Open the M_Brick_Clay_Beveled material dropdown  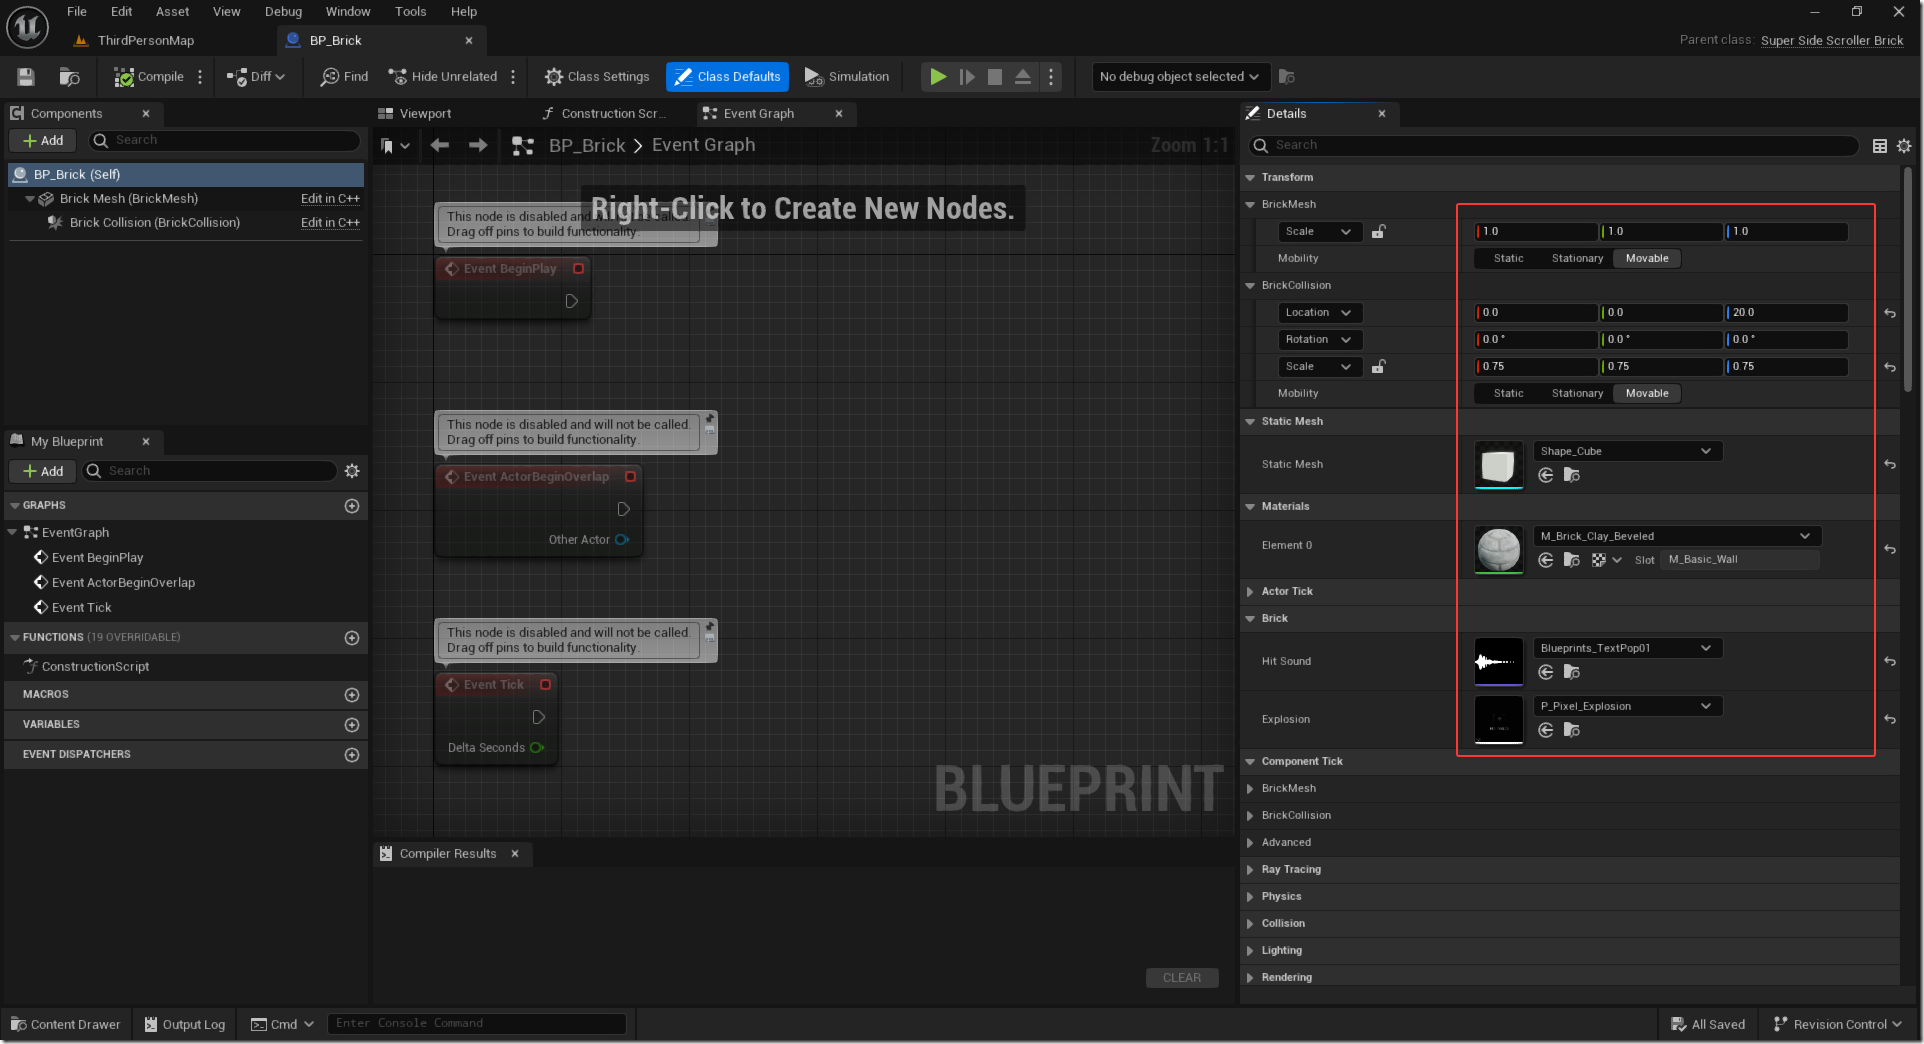pos(1677,537)
